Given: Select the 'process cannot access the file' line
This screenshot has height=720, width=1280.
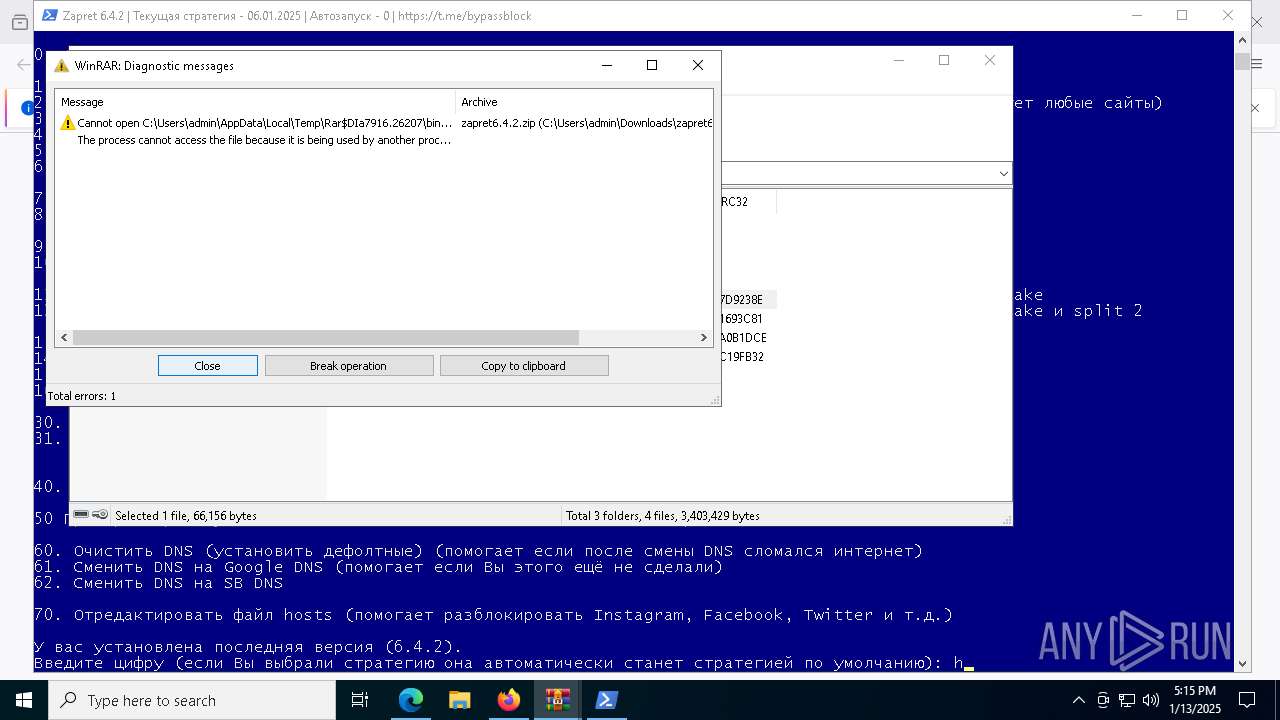Looking at the screenshot, I should coord(265,140).
